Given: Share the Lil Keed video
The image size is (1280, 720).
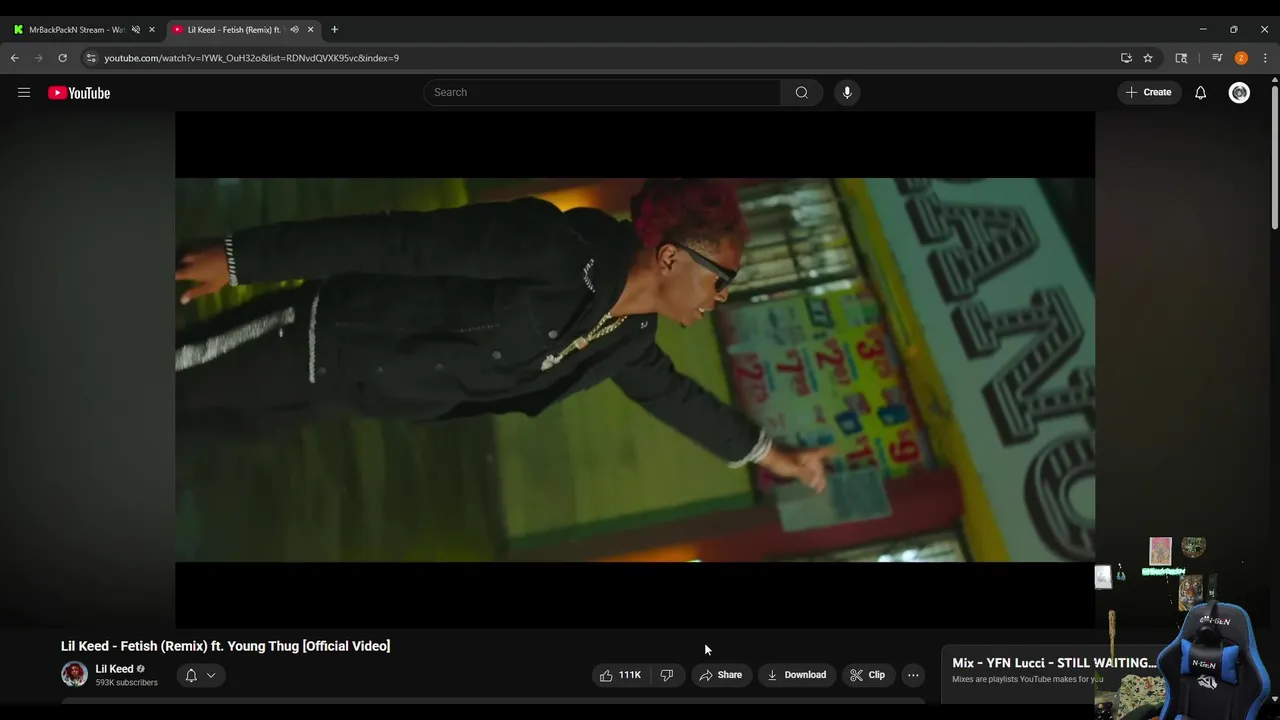Looking at the screenshot, I should pos(721,675).
